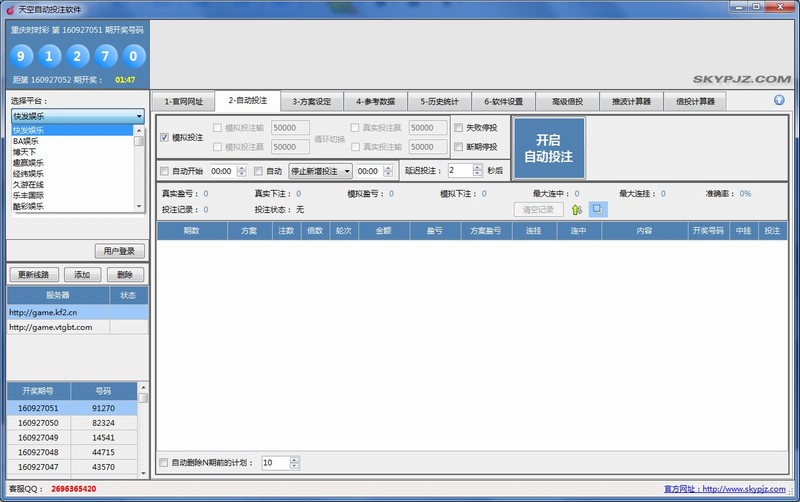The height and width of the screenshot is (502, 800).
Task: Enable the 模拟投注 checkbox
Action: pos(165,137)
